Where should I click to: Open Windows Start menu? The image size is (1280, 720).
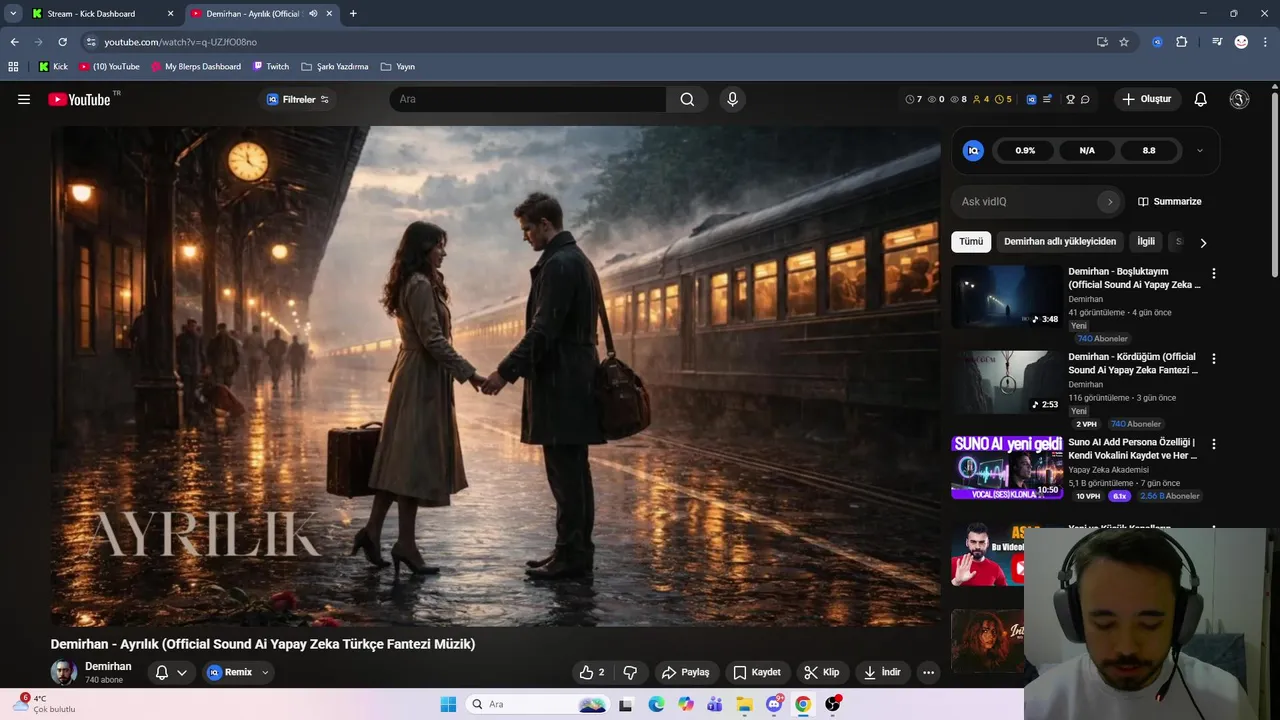(448, 704)
